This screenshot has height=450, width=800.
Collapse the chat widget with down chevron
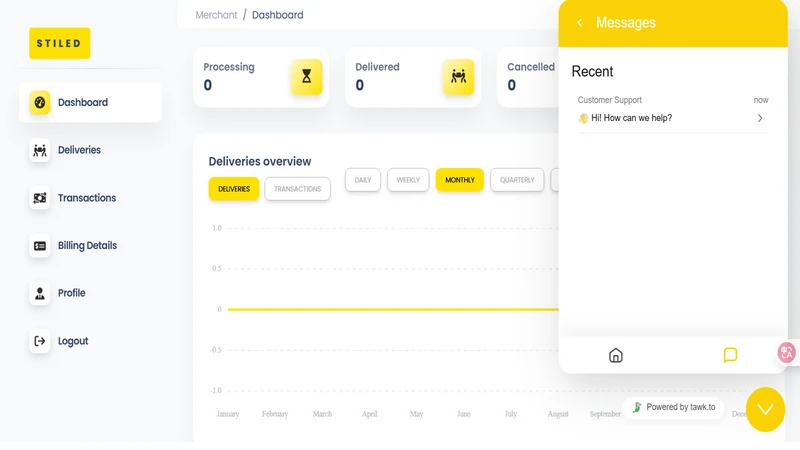[765, 409]
